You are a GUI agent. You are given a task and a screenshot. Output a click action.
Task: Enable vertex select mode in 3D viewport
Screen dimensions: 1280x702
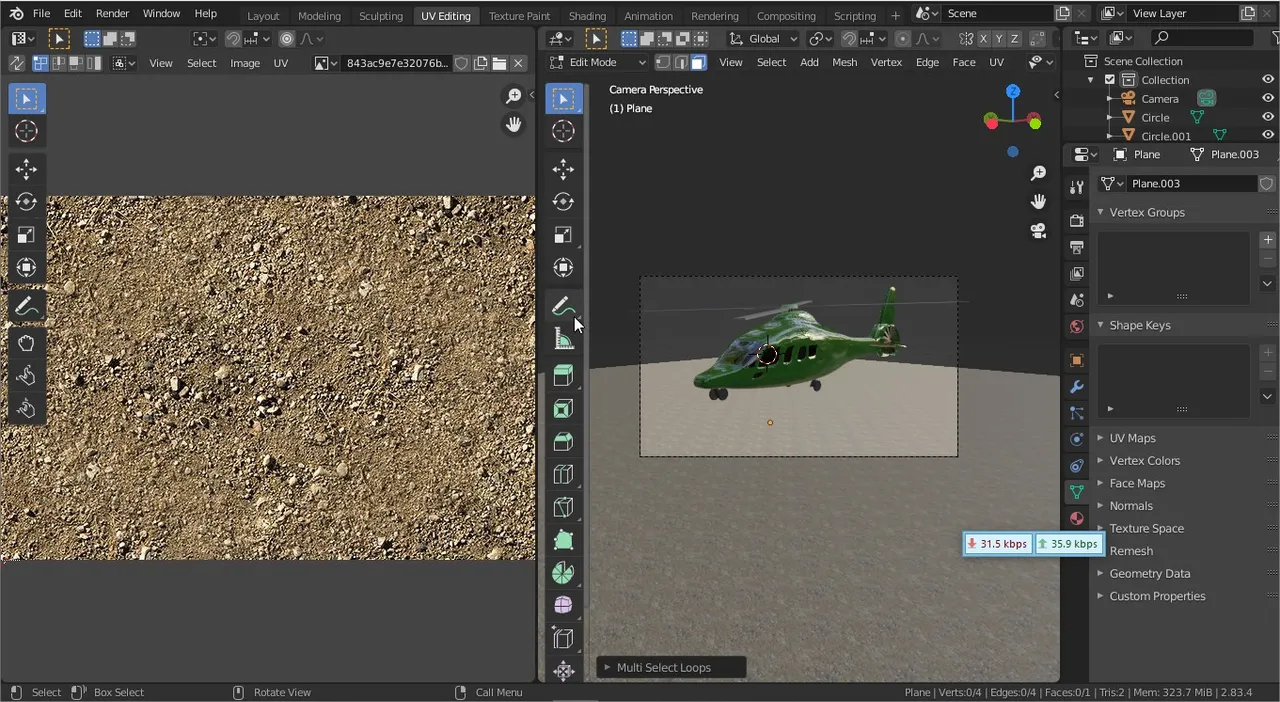pos(662,62)
